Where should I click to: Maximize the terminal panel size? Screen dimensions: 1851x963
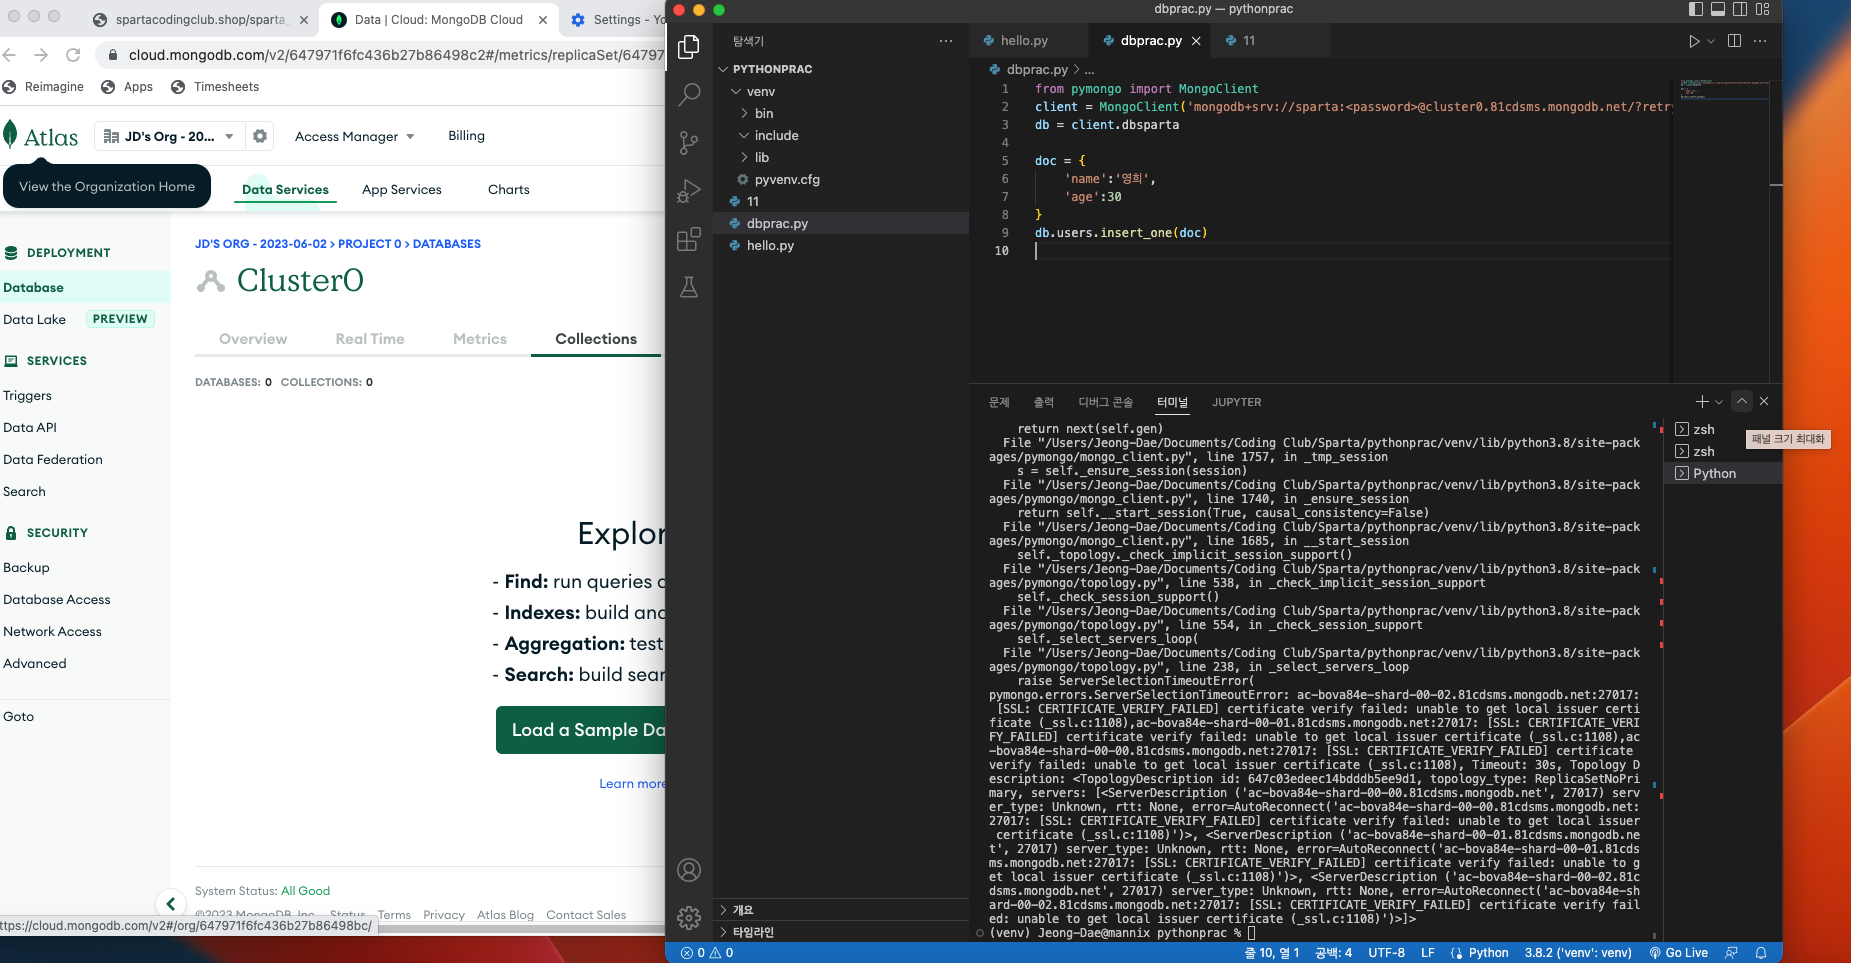1742,401
